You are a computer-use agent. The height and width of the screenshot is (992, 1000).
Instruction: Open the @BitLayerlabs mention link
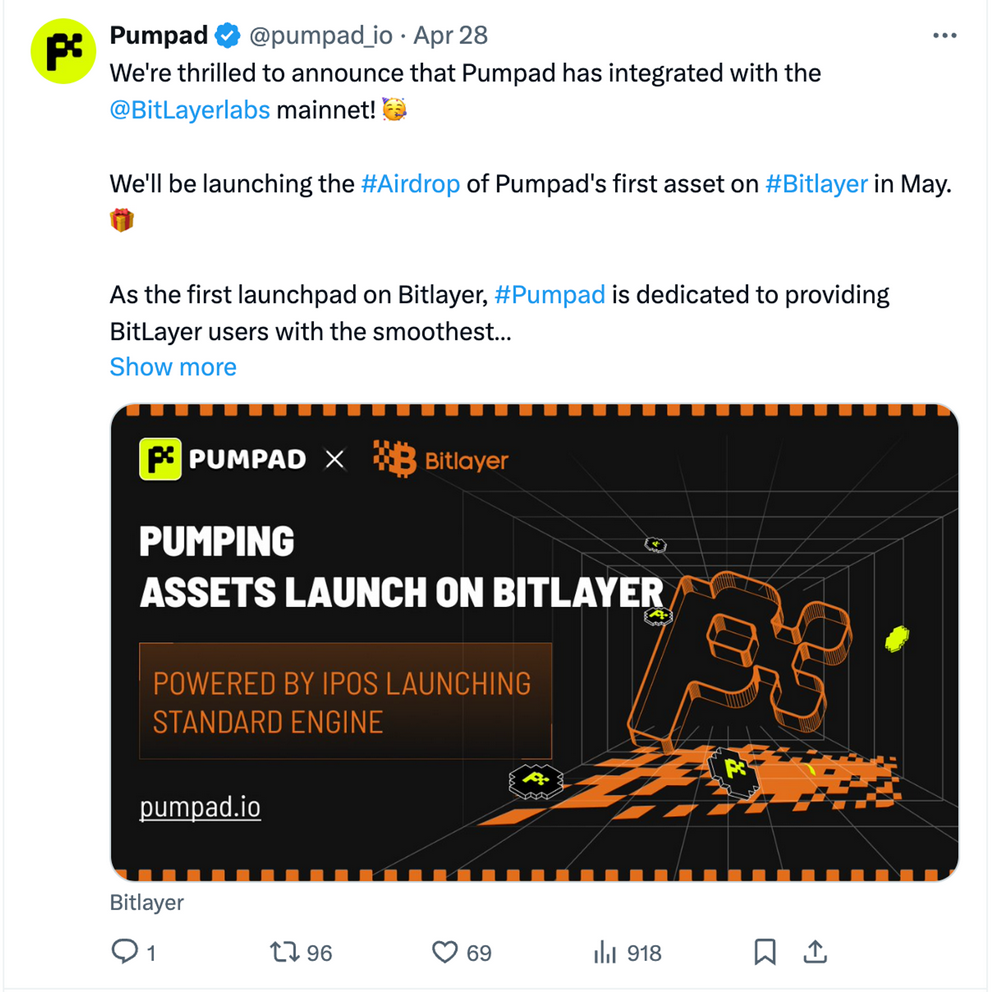click(190, 109)
